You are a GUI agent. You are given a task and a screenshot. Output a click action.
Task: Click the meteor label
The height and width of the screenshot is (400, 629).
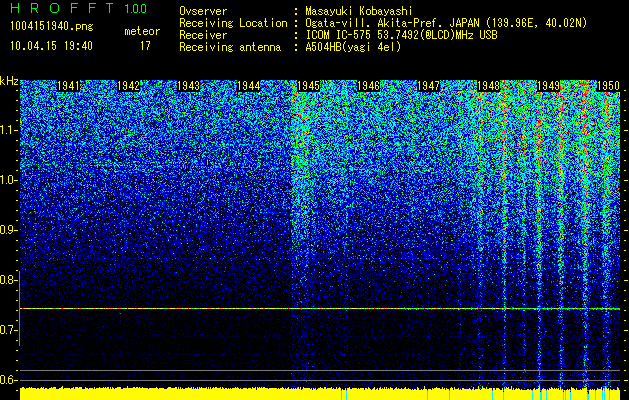pos(142,31)
